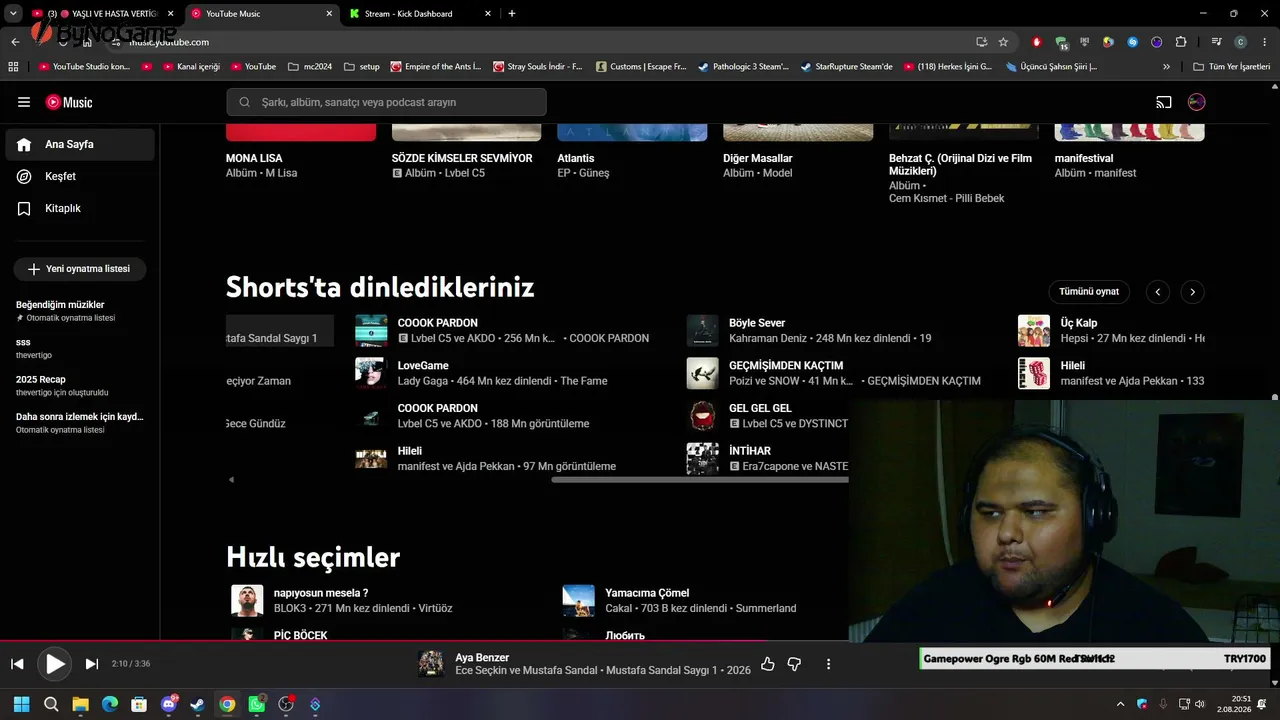
Task: Click the Yamacıma Çömel song title
Action: [647, 593]
